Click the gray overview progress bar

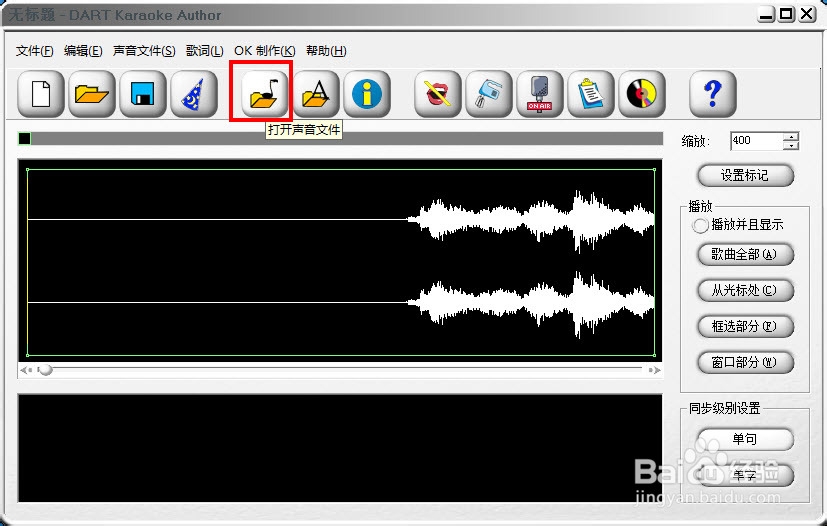click(x=340, y=139)
